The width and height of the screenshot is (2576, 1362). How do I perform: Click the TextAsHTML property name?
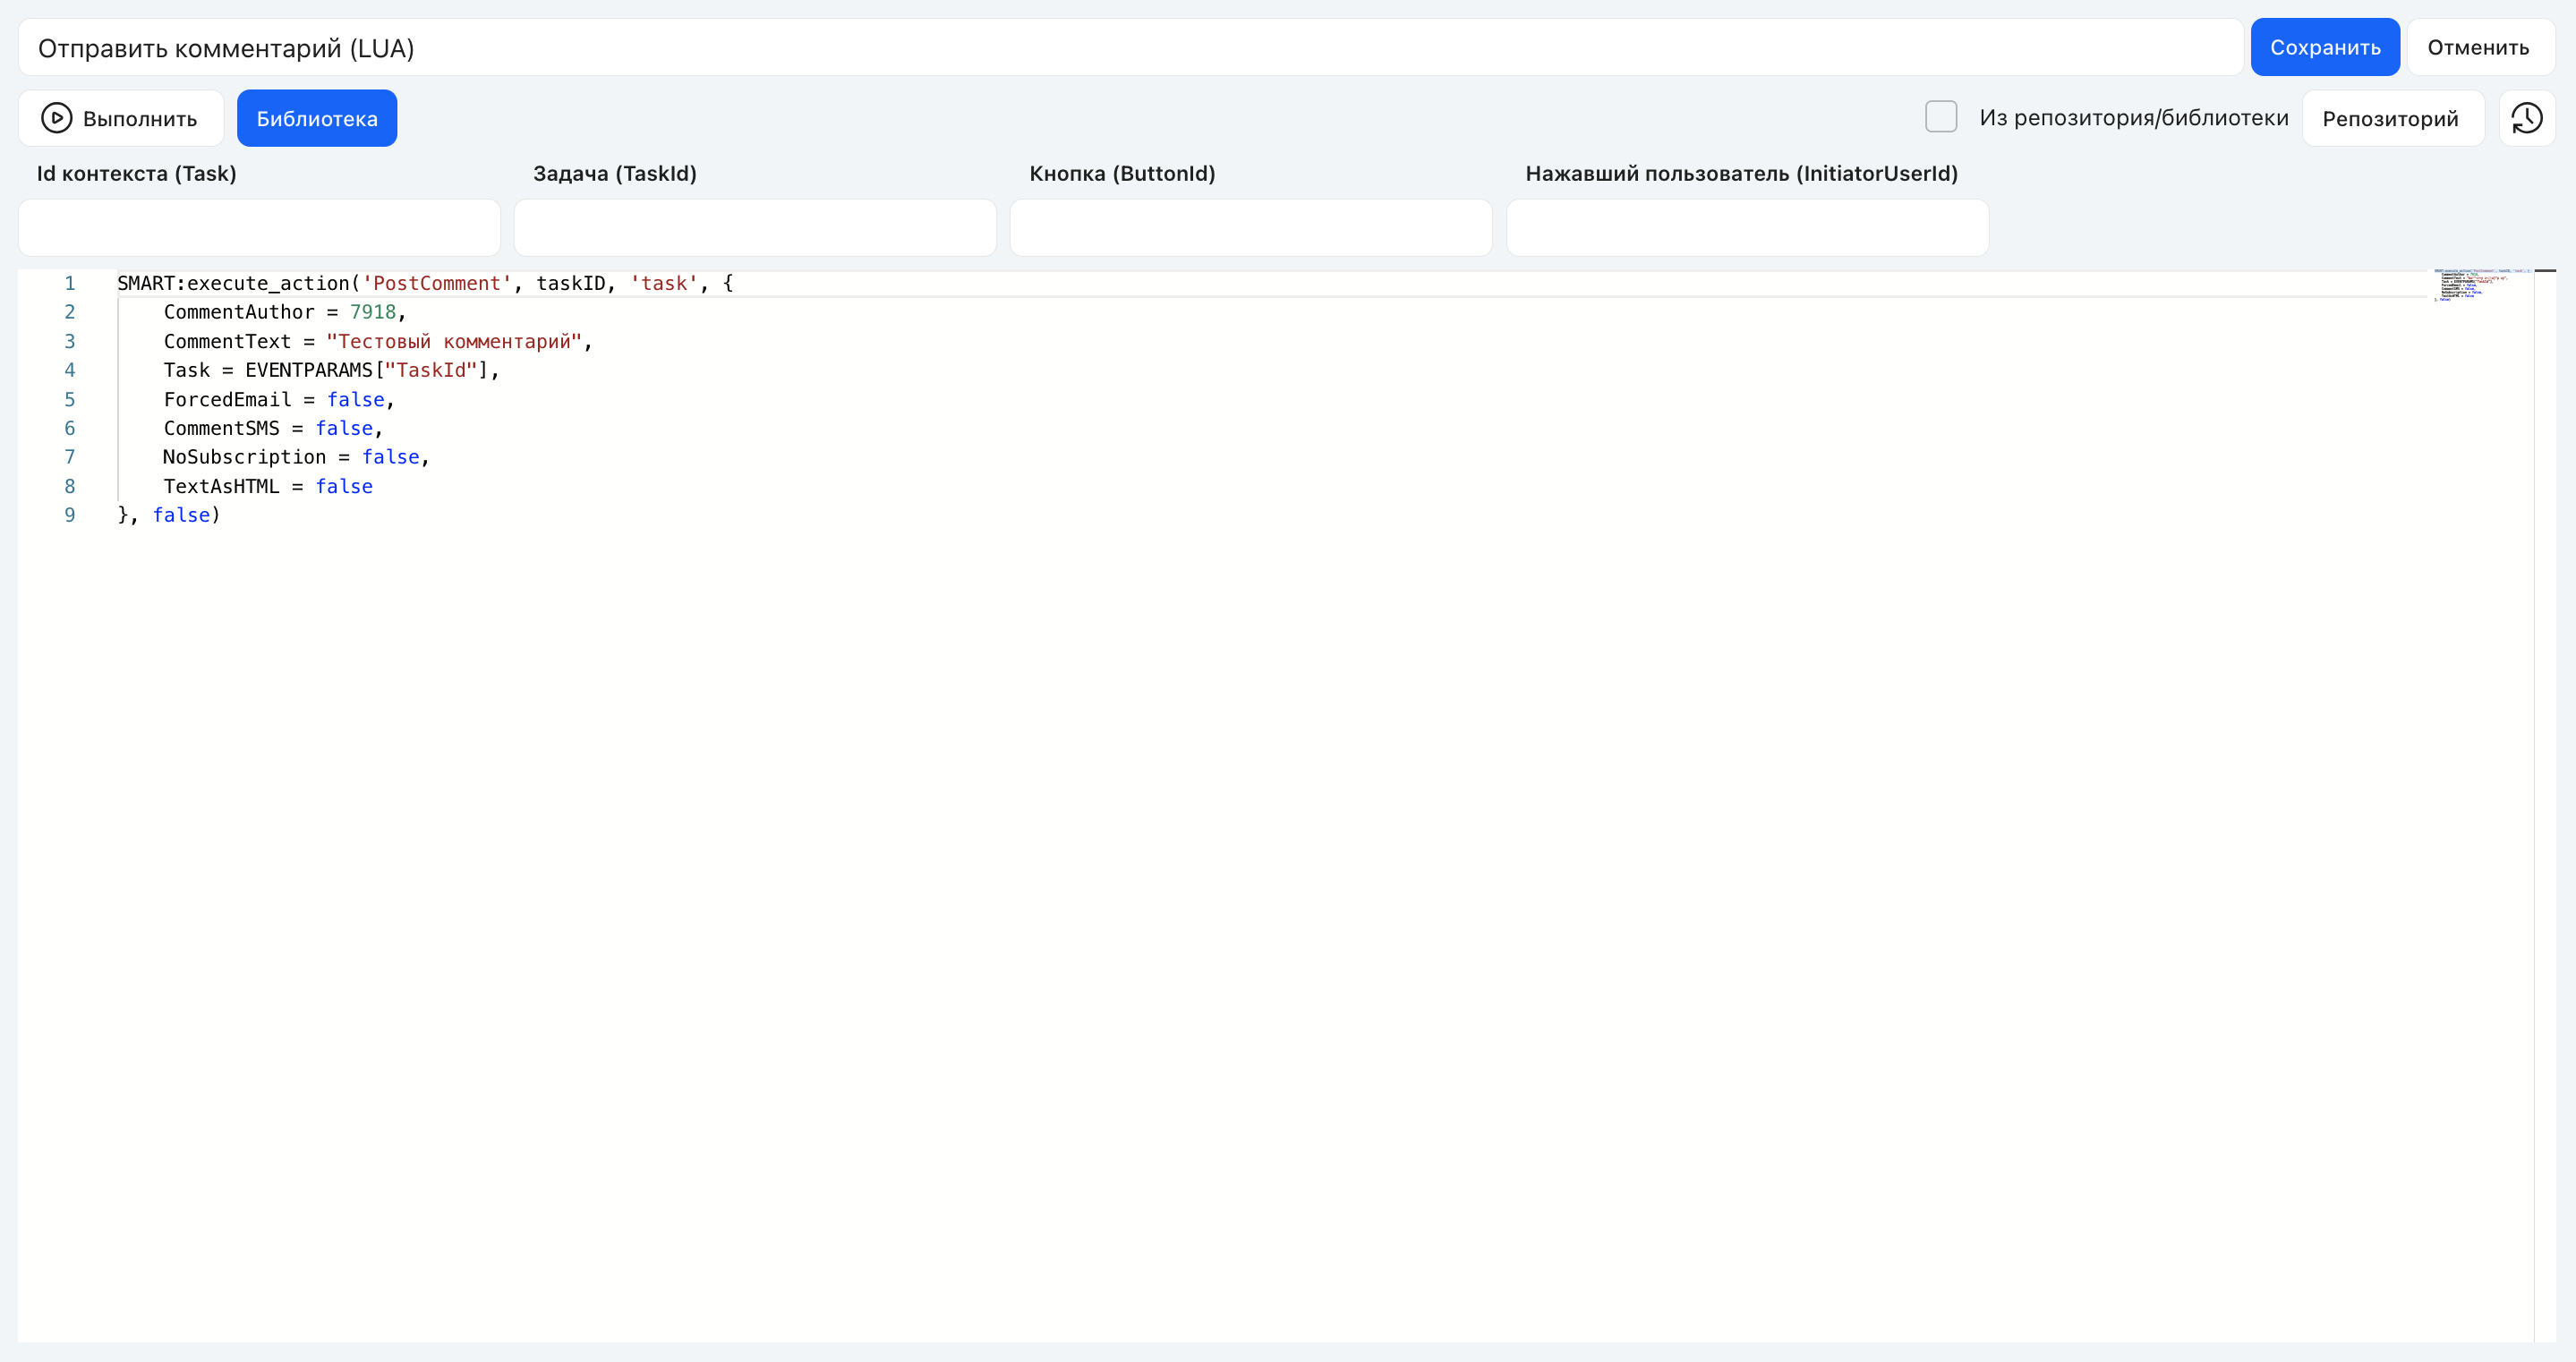pos(222,486)
